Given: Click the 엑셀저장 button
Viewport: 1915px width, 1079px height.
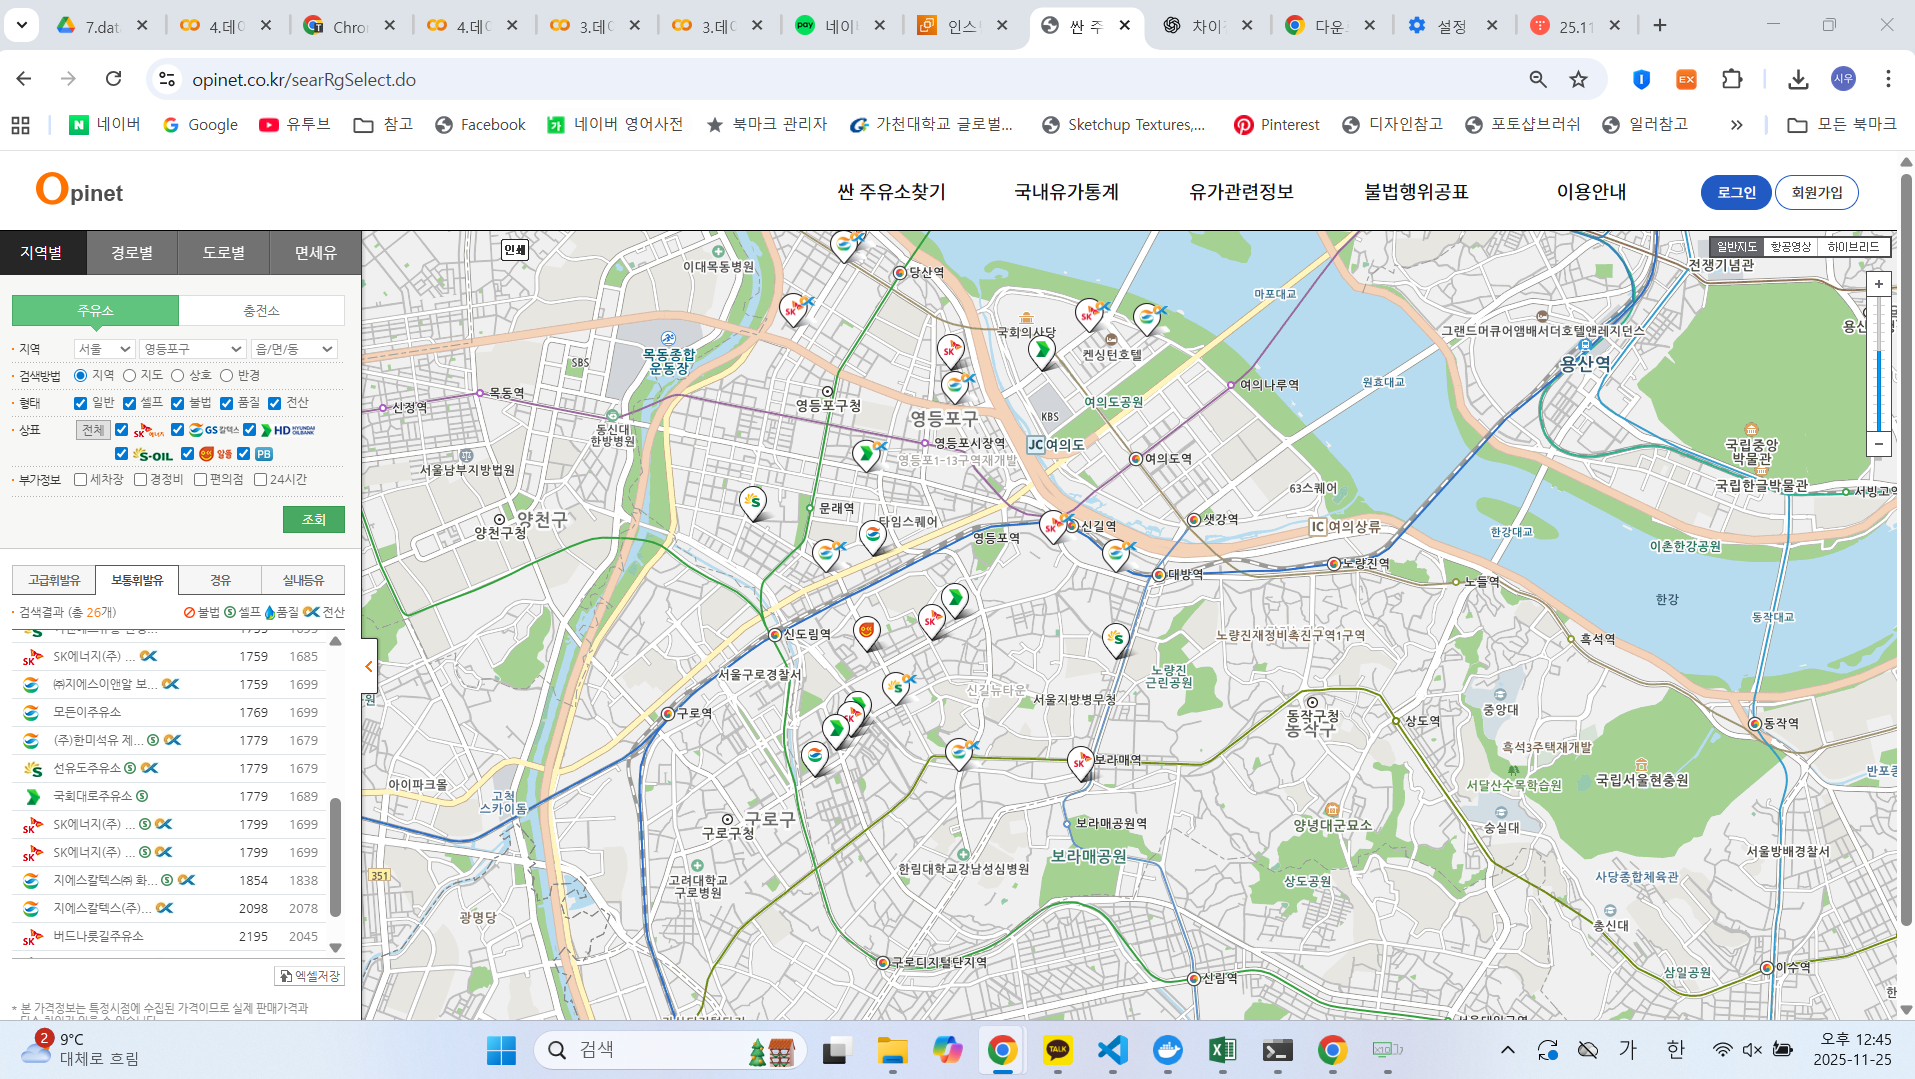Looking at the screenshot, I should click(x=310, y=976).
